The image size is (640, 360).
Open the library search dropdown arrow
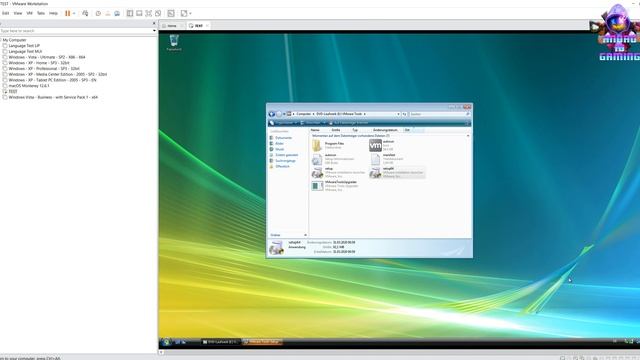tap(154, 31)
